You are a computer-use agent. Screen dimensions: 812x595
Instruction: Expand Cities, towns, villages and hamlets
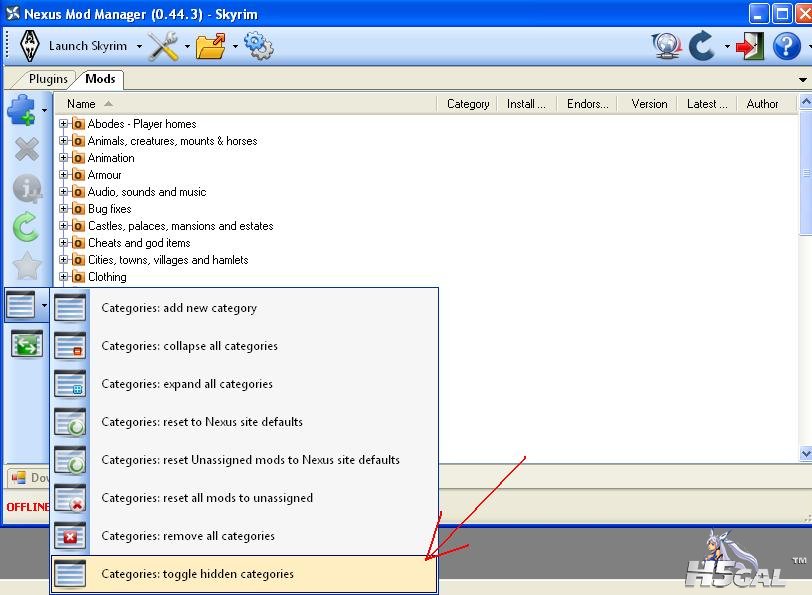click(64, 259)
